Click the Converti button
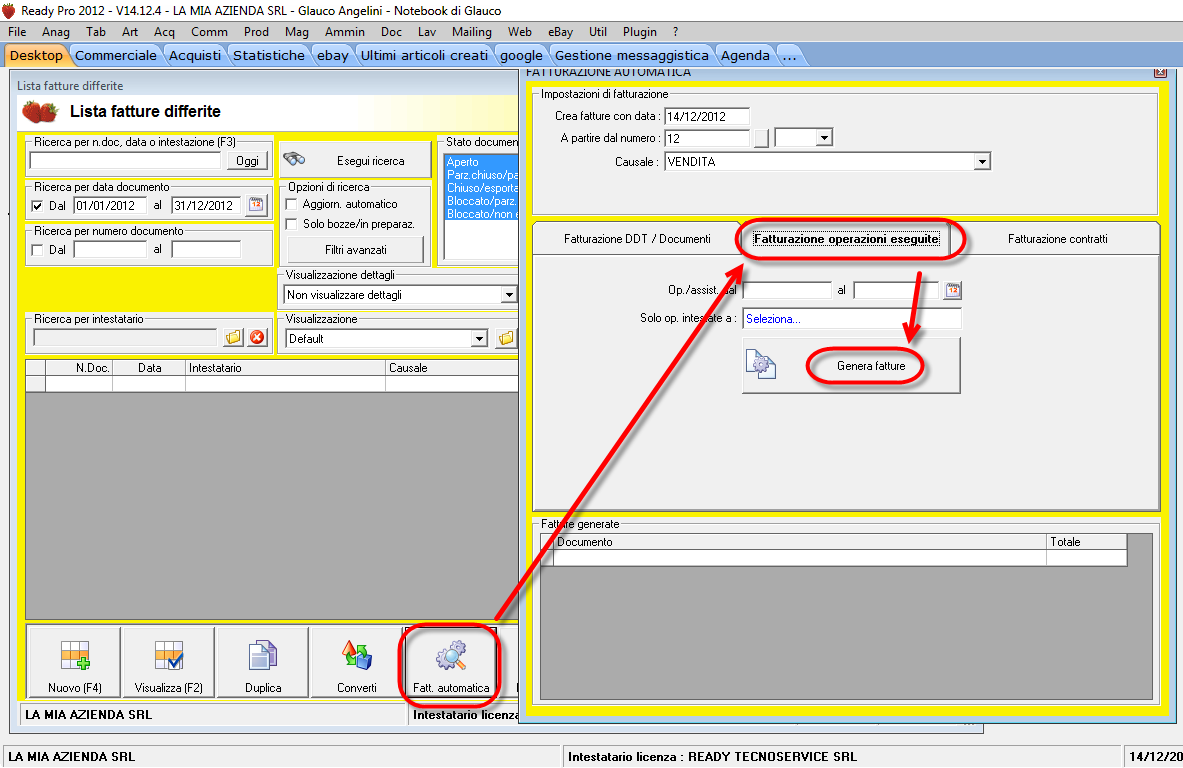The image size is (1183, 768). (x=356, y=662)
